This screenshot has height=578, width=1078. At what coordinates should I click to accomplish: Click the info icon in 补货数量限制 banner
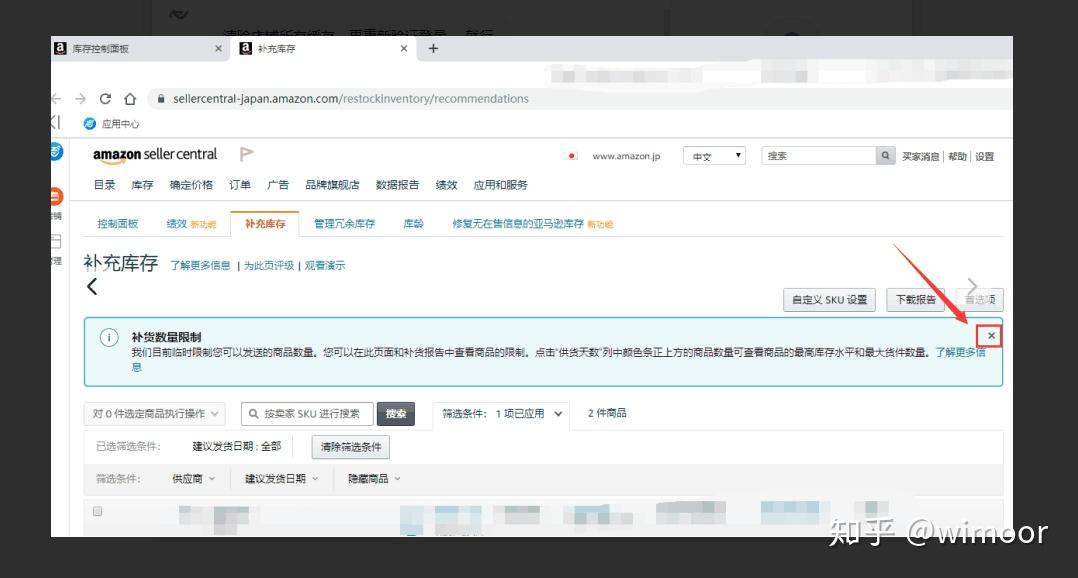coord(109,337)
